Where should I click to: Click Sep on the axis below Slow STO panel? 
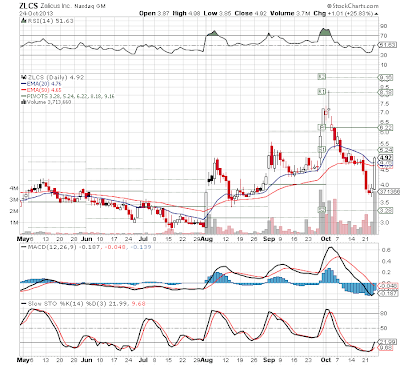(x=268, y=360)
